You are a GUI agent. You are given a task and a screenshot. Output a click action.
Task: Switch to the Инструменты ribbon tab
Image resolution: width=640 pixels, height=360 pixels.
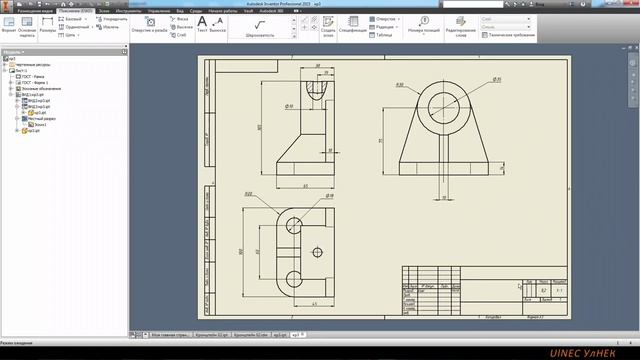pyautogui.click(x=128, y=11)
